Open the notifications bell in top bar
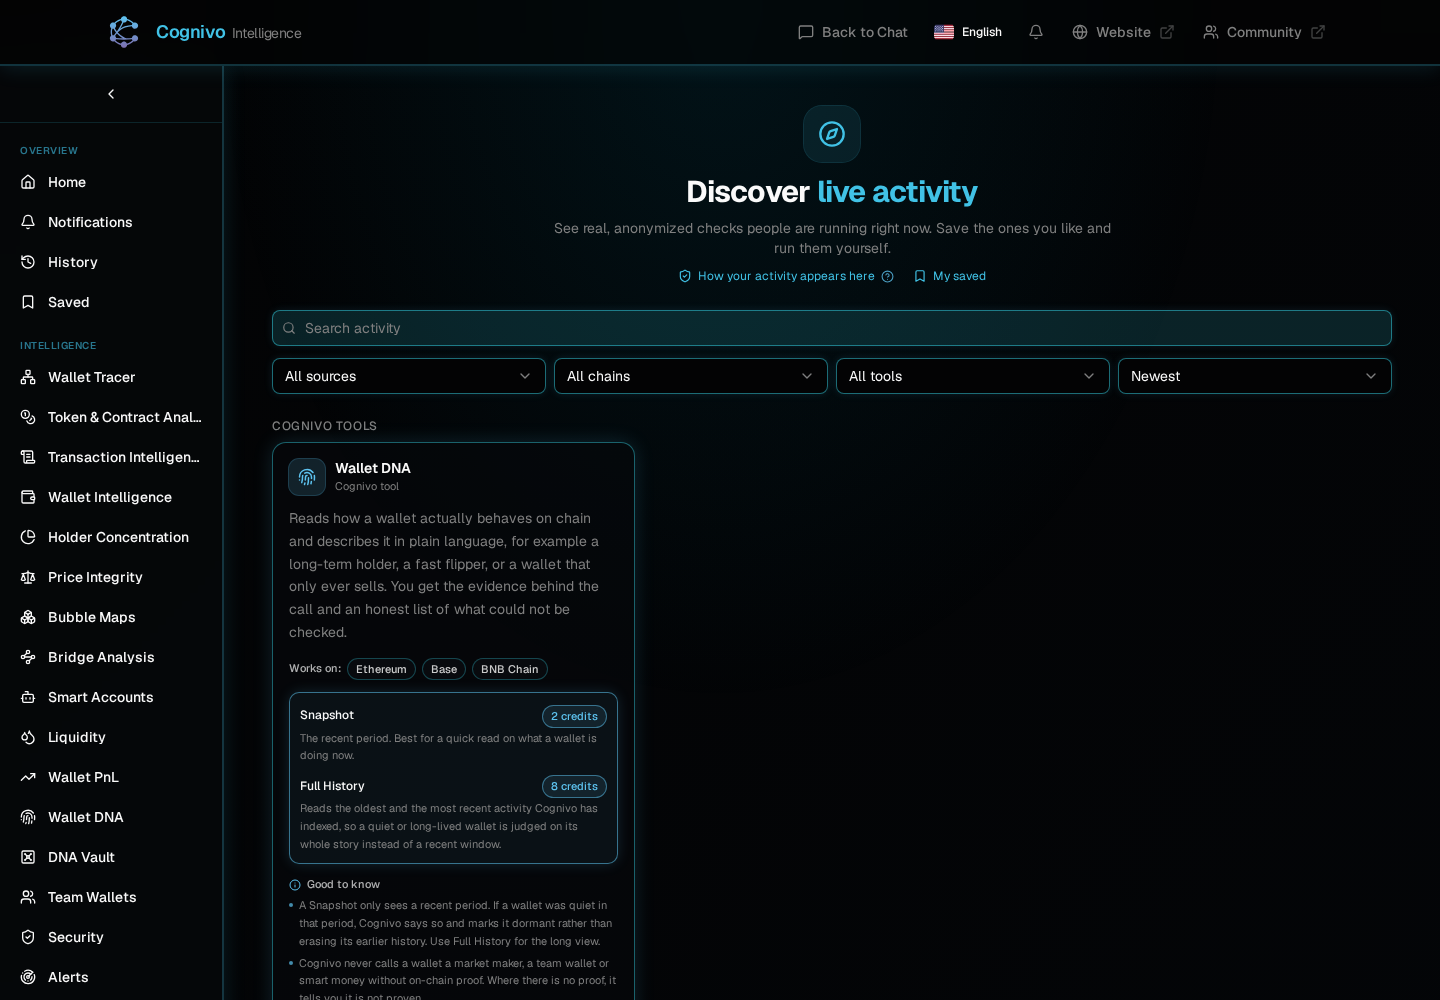The width and height of the screenshot is (1440, 1000). click(1036, 32)
